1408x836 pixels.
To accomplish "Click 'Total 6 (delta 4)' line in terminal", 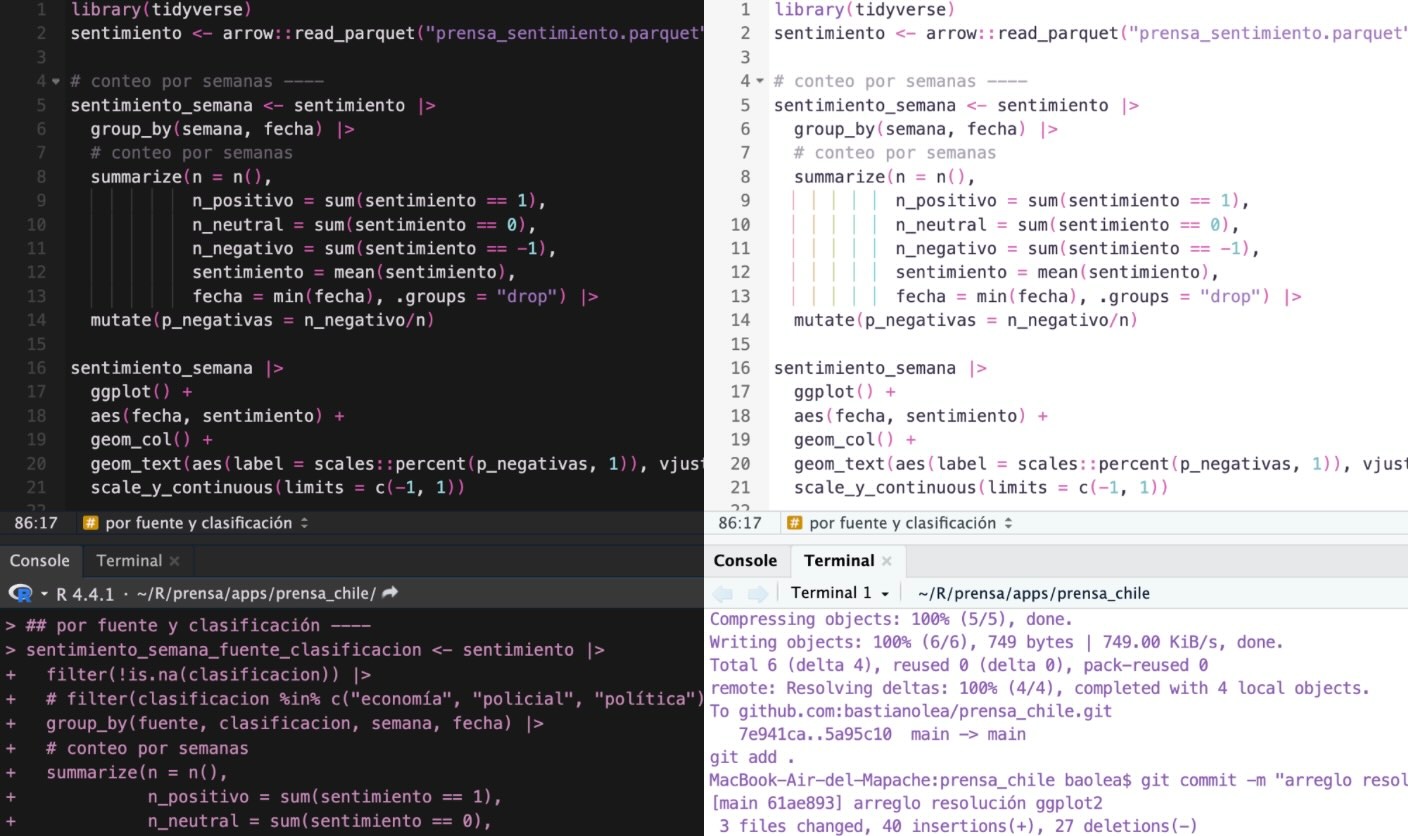I will (x=959, y=665).
